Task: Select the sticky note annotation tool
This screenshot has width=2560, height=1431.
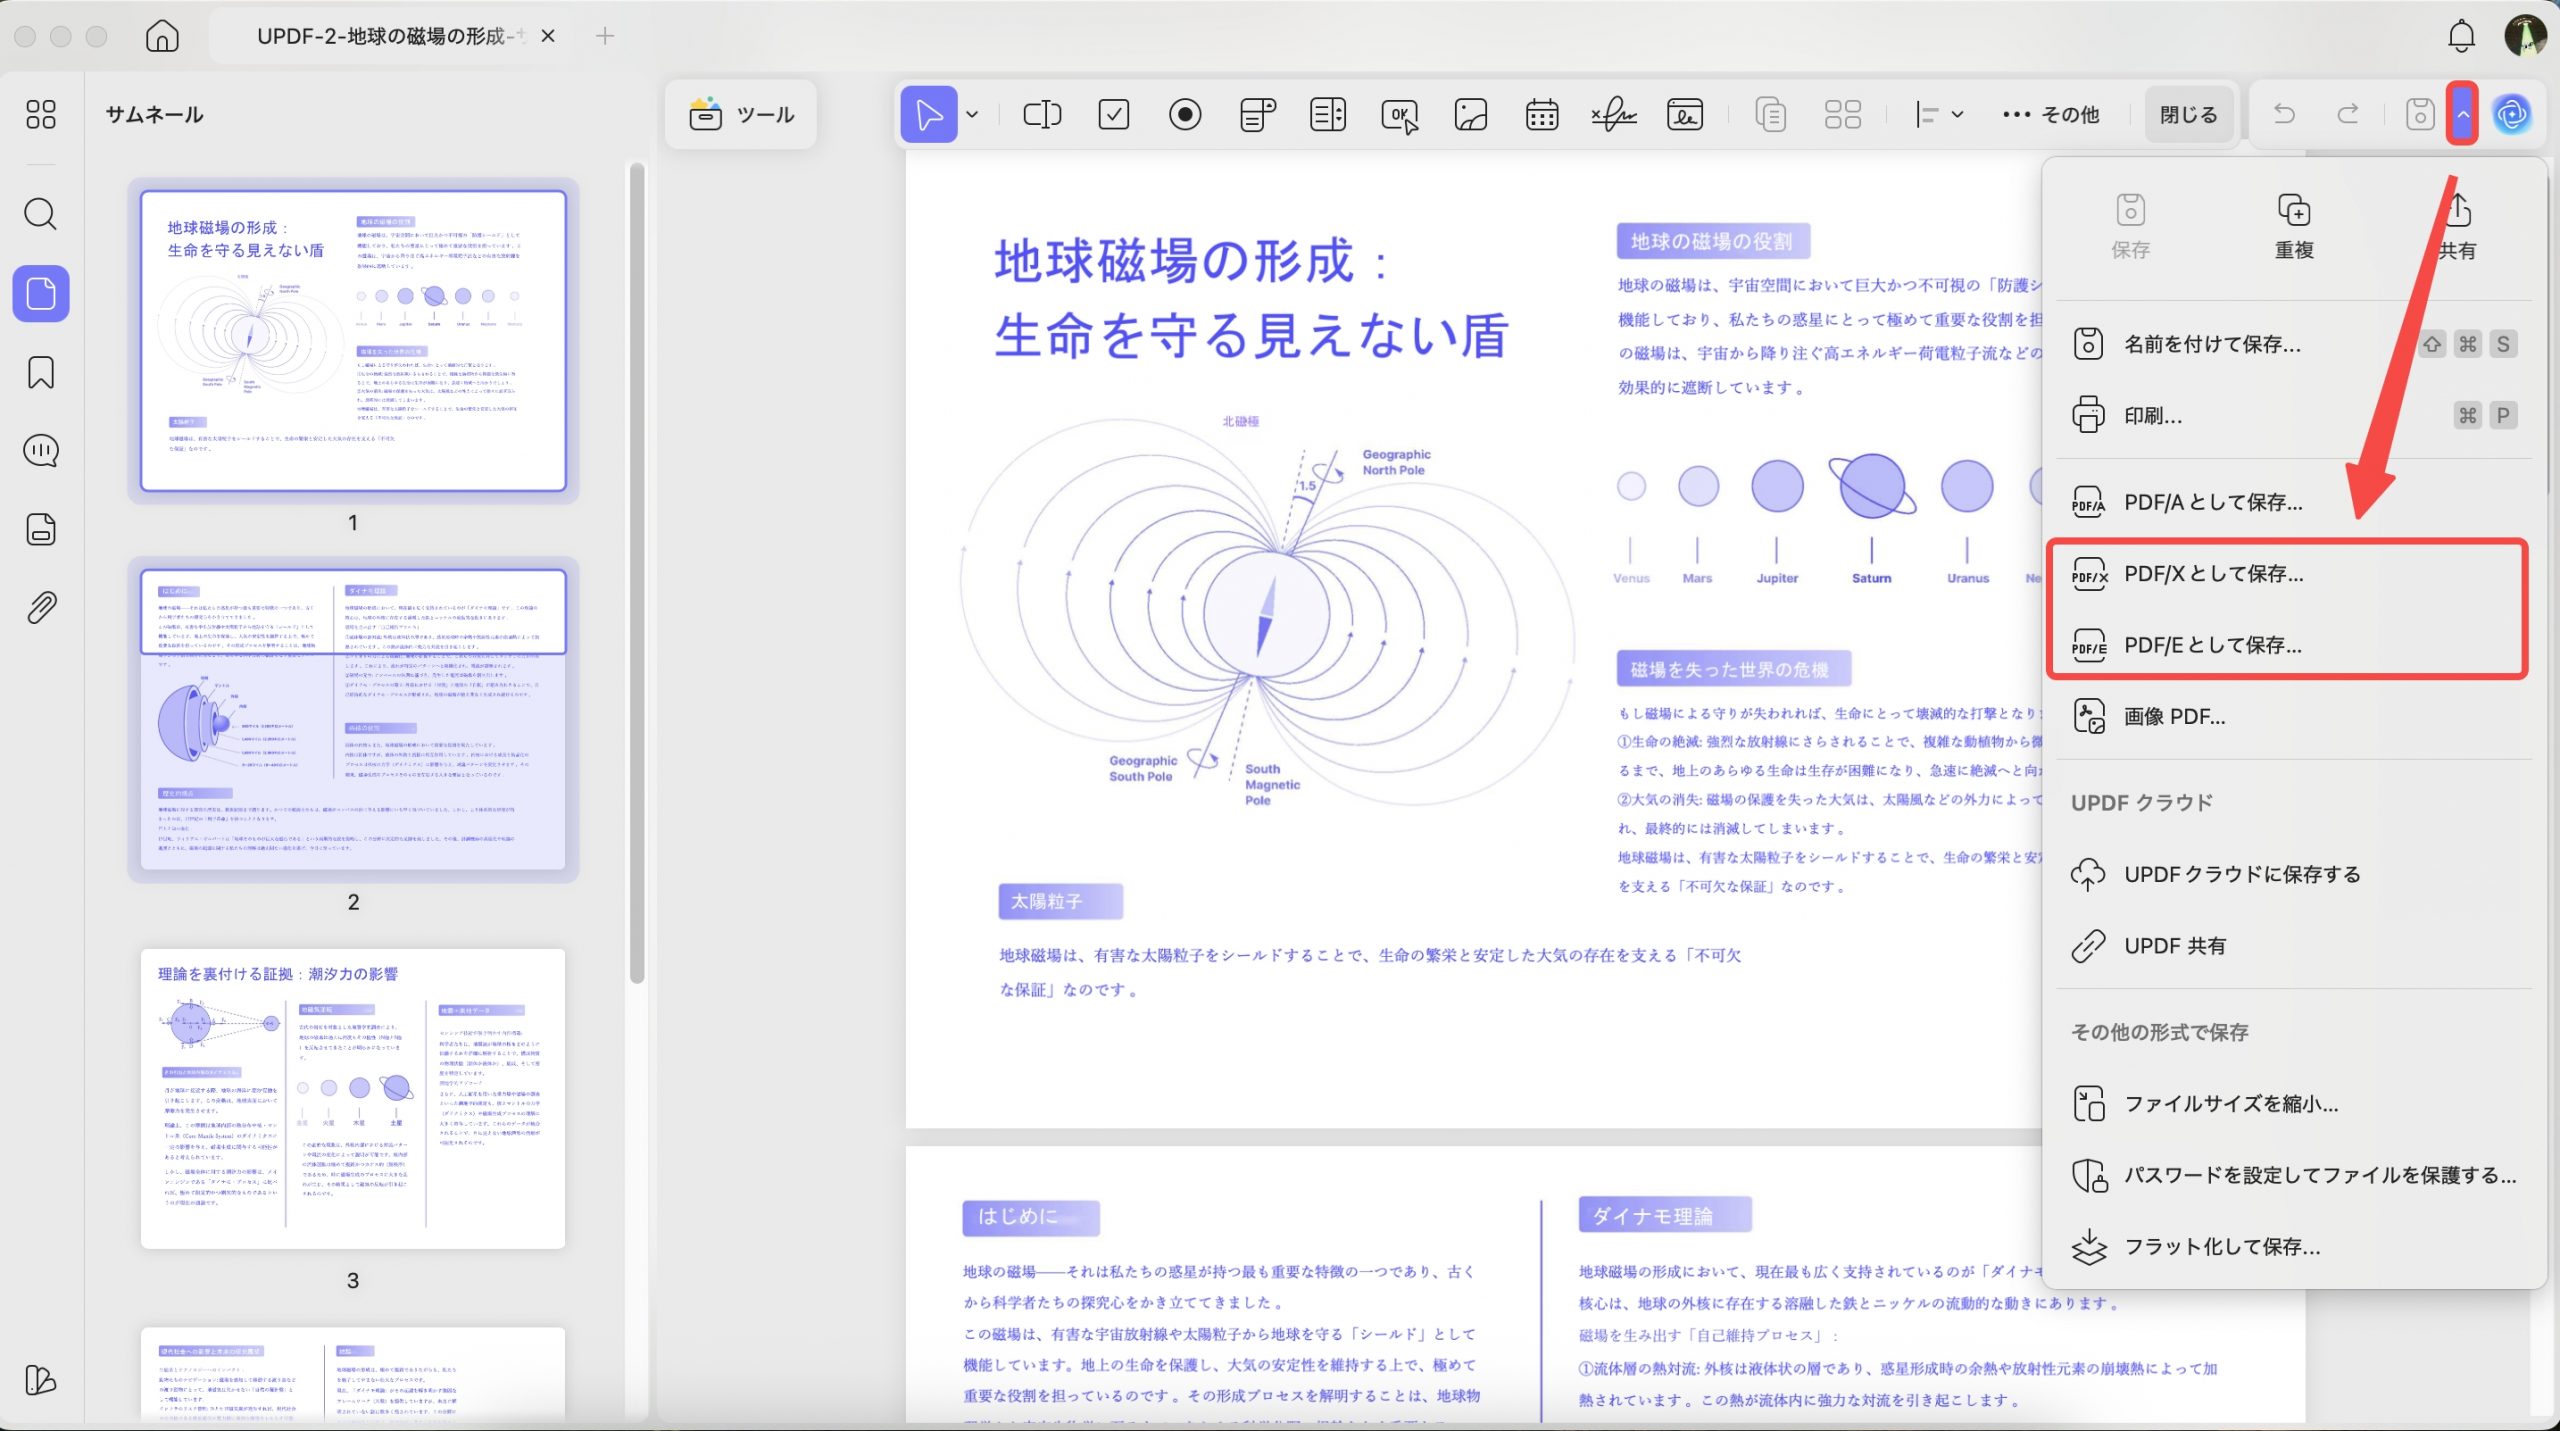Action: pyautogui.click(x=1255, y=114)
